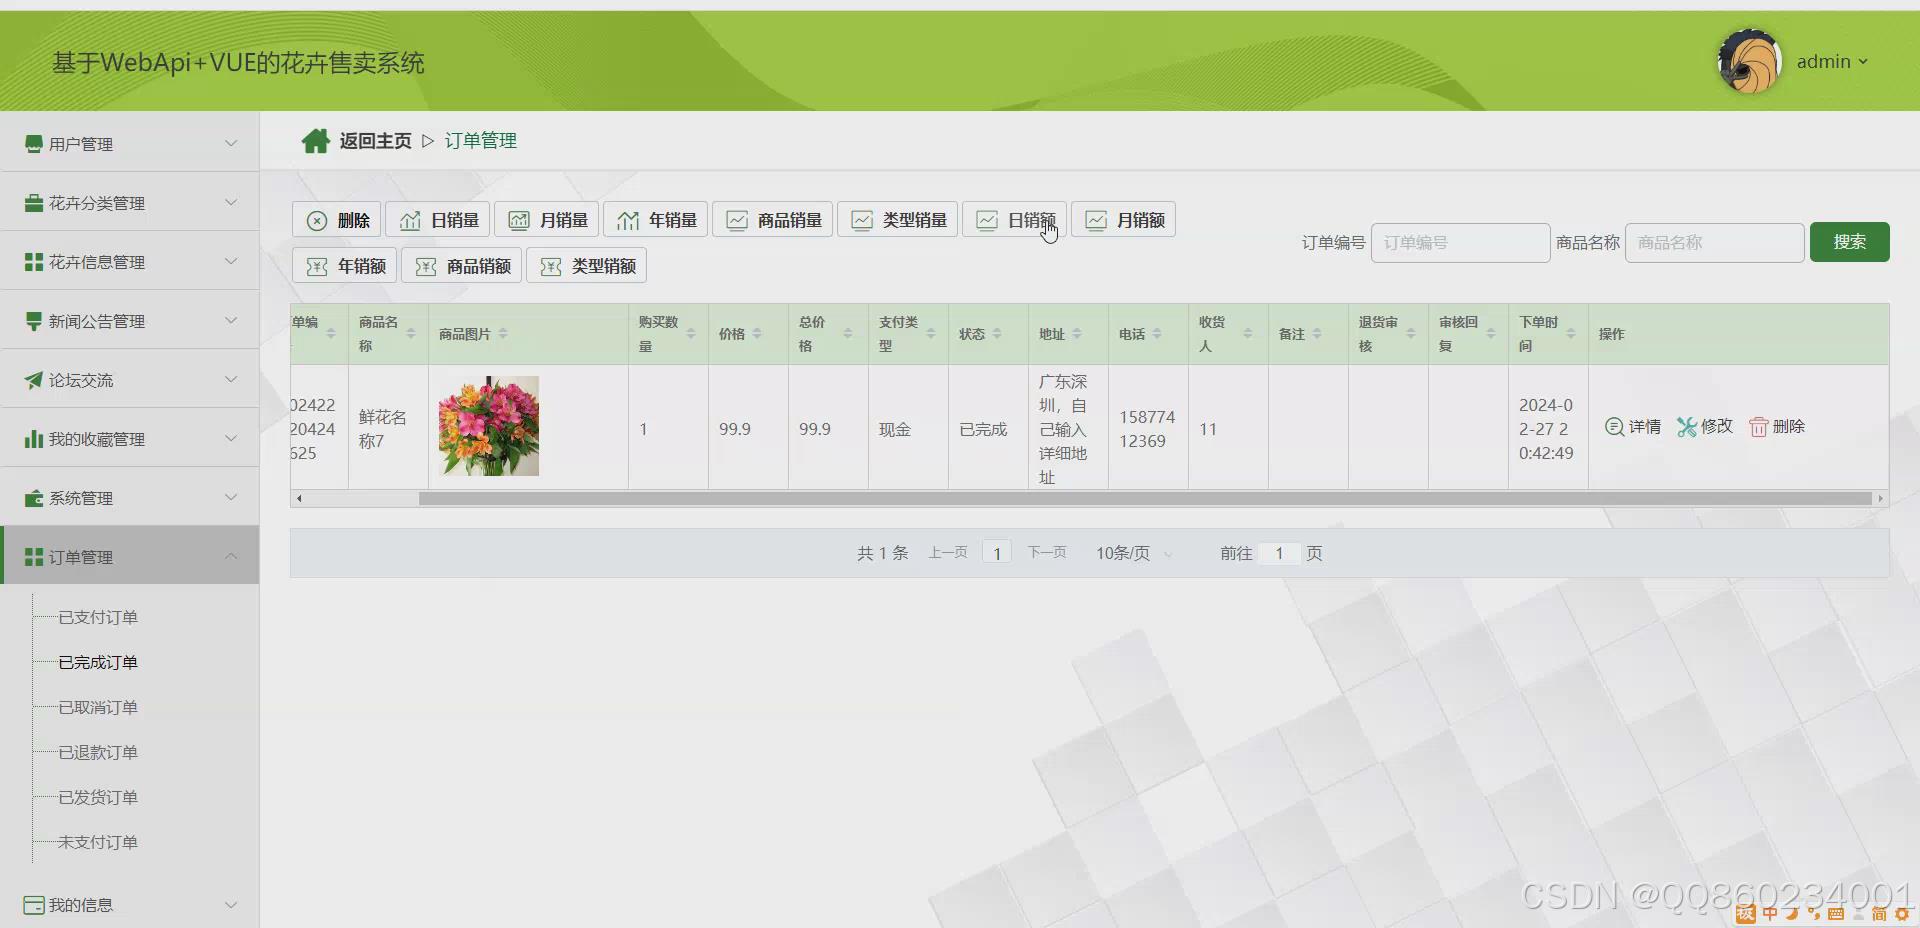Viewport: 1920px width, 928px height.
Task: Click the 删除 trash icon in order row
Action: pos(1758,427)
